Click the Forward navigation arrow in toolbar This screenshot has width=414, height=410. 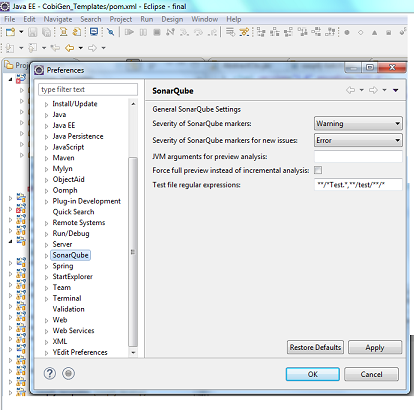[92, 48]
